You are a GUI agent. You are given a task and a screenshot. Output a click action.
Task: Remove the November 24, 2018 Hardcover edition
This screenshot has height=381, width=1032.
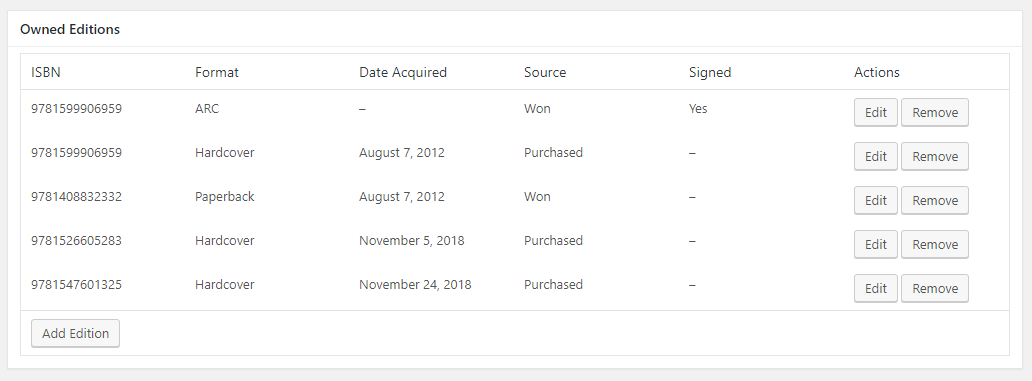pos(935,288)
